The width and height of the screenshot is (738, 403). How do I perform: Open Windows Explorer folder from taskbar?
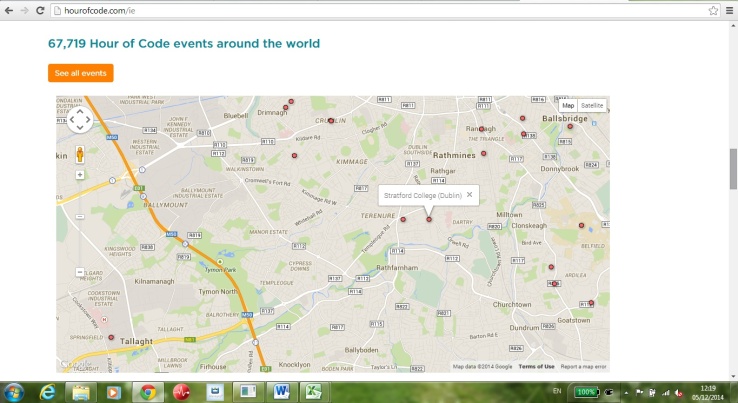coord(81,392)
